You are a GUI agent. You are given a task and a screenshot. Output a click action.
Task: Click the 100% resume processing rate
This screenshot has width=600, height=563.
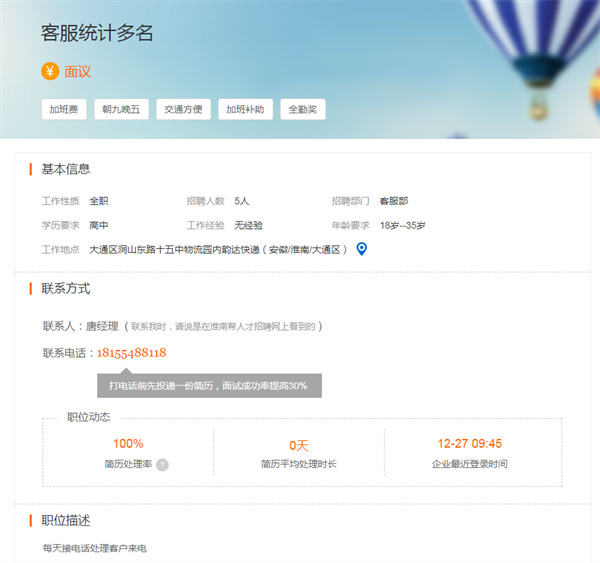coord(128,444)
